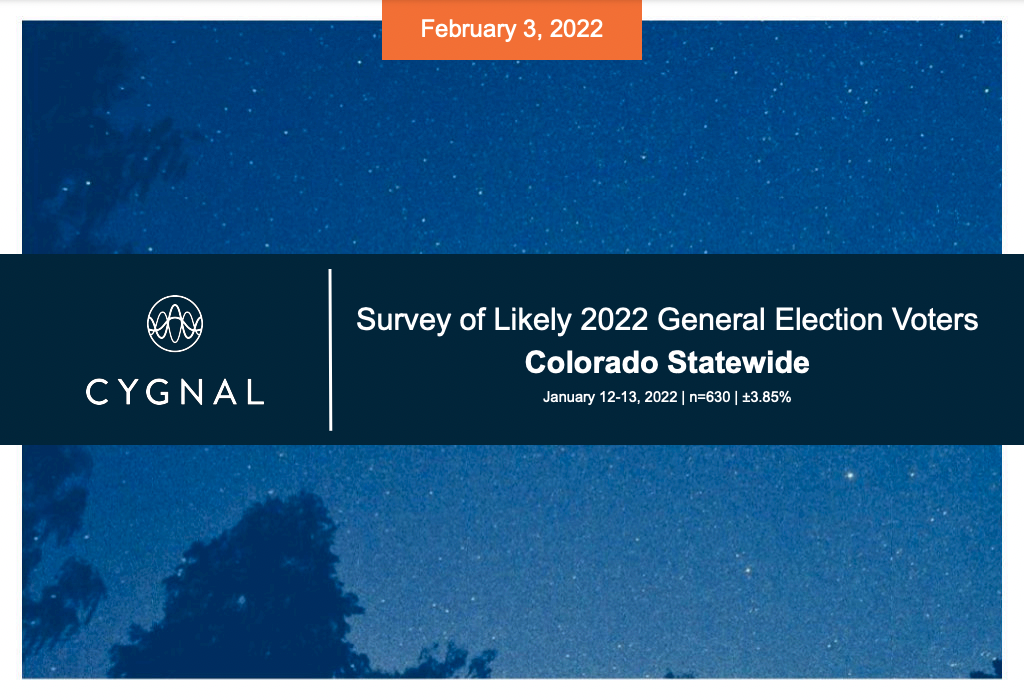The image size is (1024, 700).
Task: Click the Colorado Statewide subtitle
Action: click(x=667, y=362)
